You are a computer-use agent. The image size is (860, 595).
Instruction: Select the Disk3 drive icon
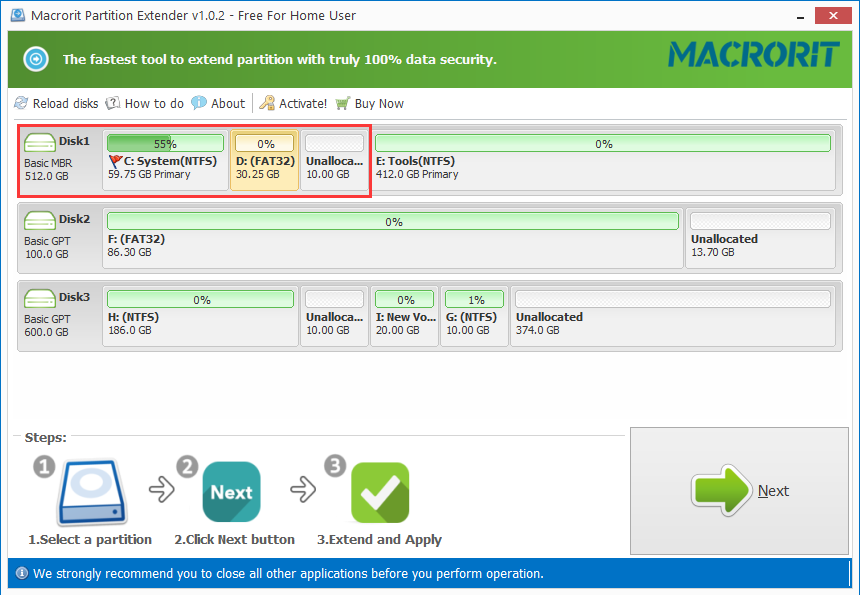pyautogui.click(x=41, y=298)
